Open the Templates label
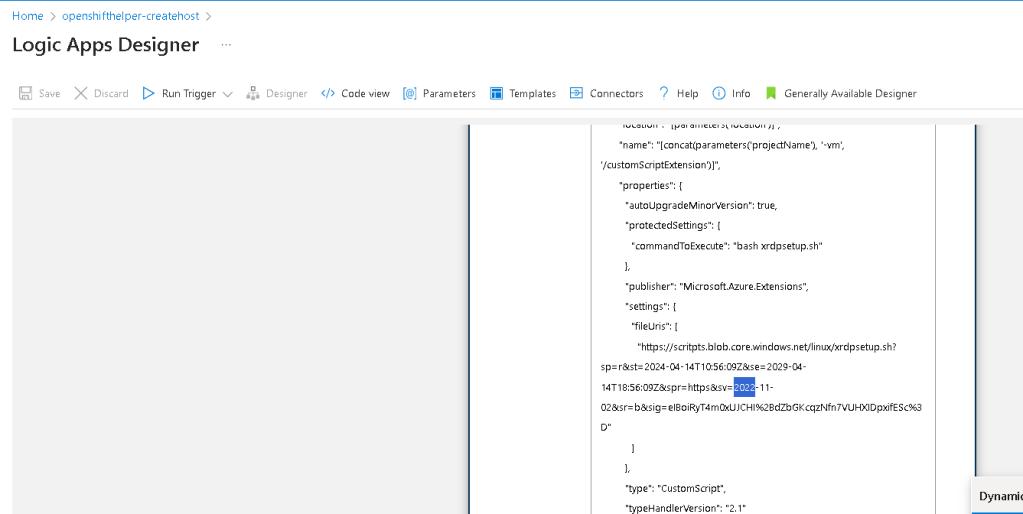 [532, 93]
